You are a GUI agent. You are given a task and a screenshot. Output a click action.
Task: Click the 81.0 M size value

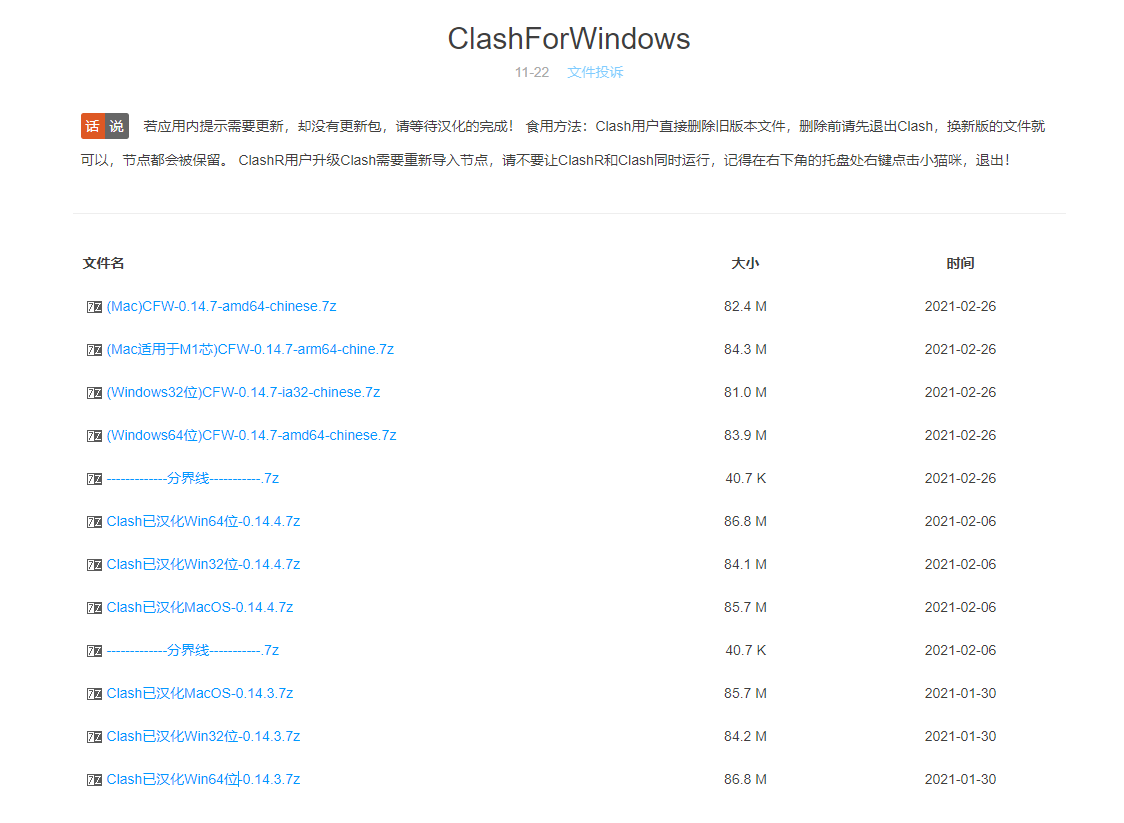[x=746, y=392]
